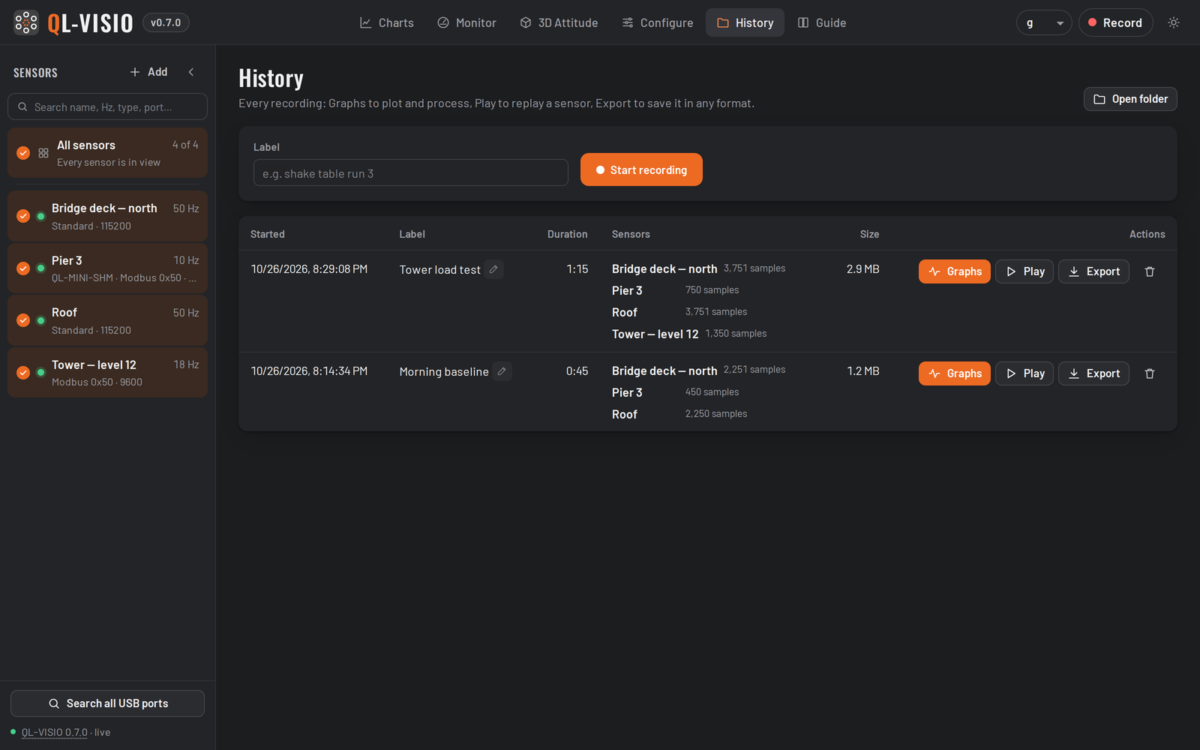Open the QL-VISIO 0.7.0 version link
This screenshot has width=1200, height=750.
(55, 732)
